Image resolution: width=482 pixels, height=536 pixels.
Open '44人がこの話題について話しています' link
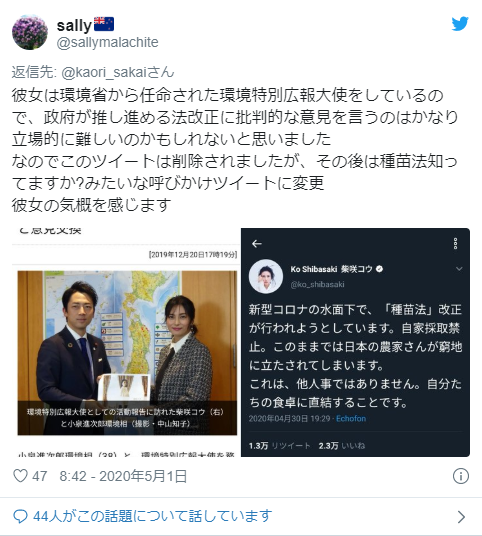click(x=153, y=516)
